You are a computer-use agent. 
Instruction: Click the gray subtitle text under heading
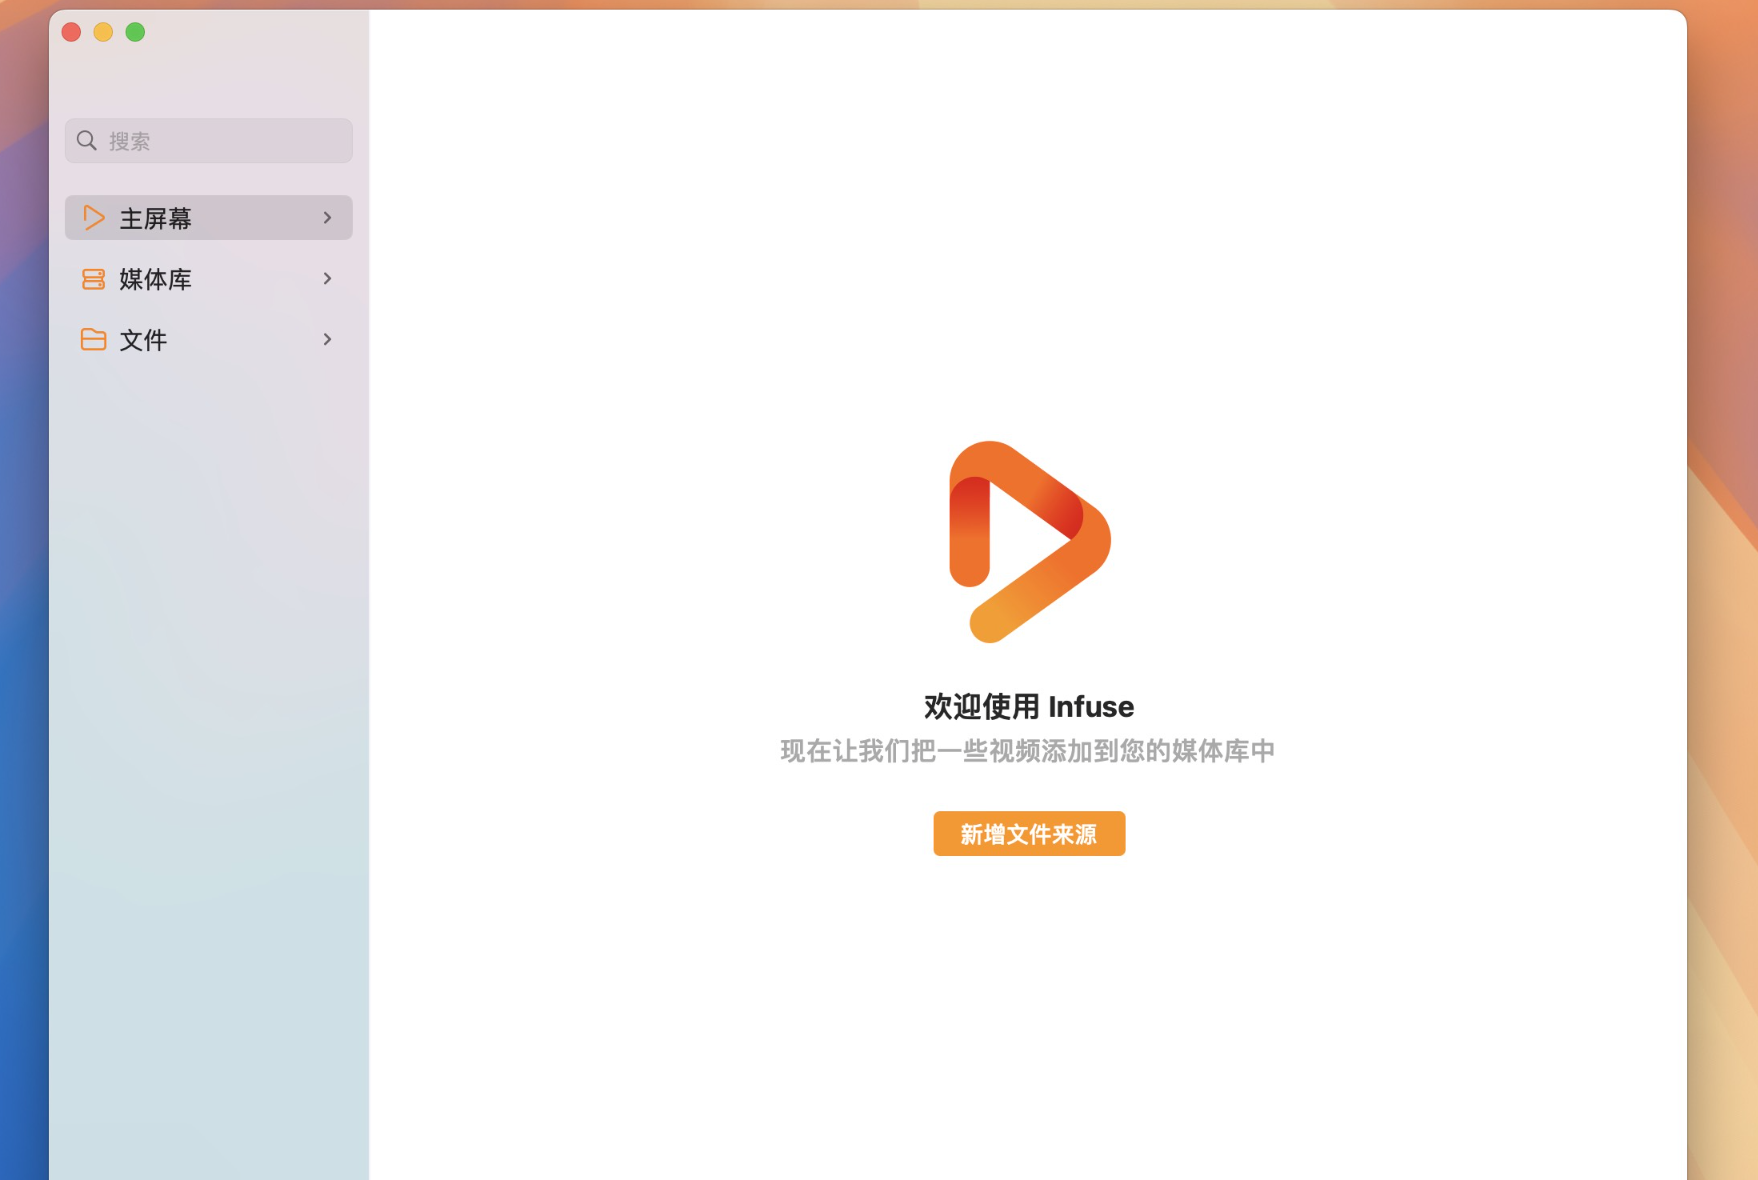pyautogui.click(x=1028, y=751)
